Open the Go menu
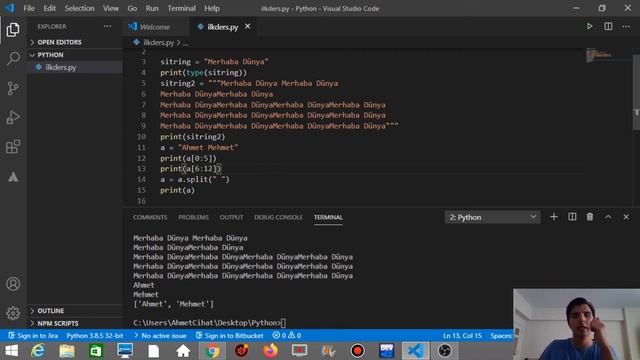The height and width of the screenshot is (360, 640). point(132,8)
